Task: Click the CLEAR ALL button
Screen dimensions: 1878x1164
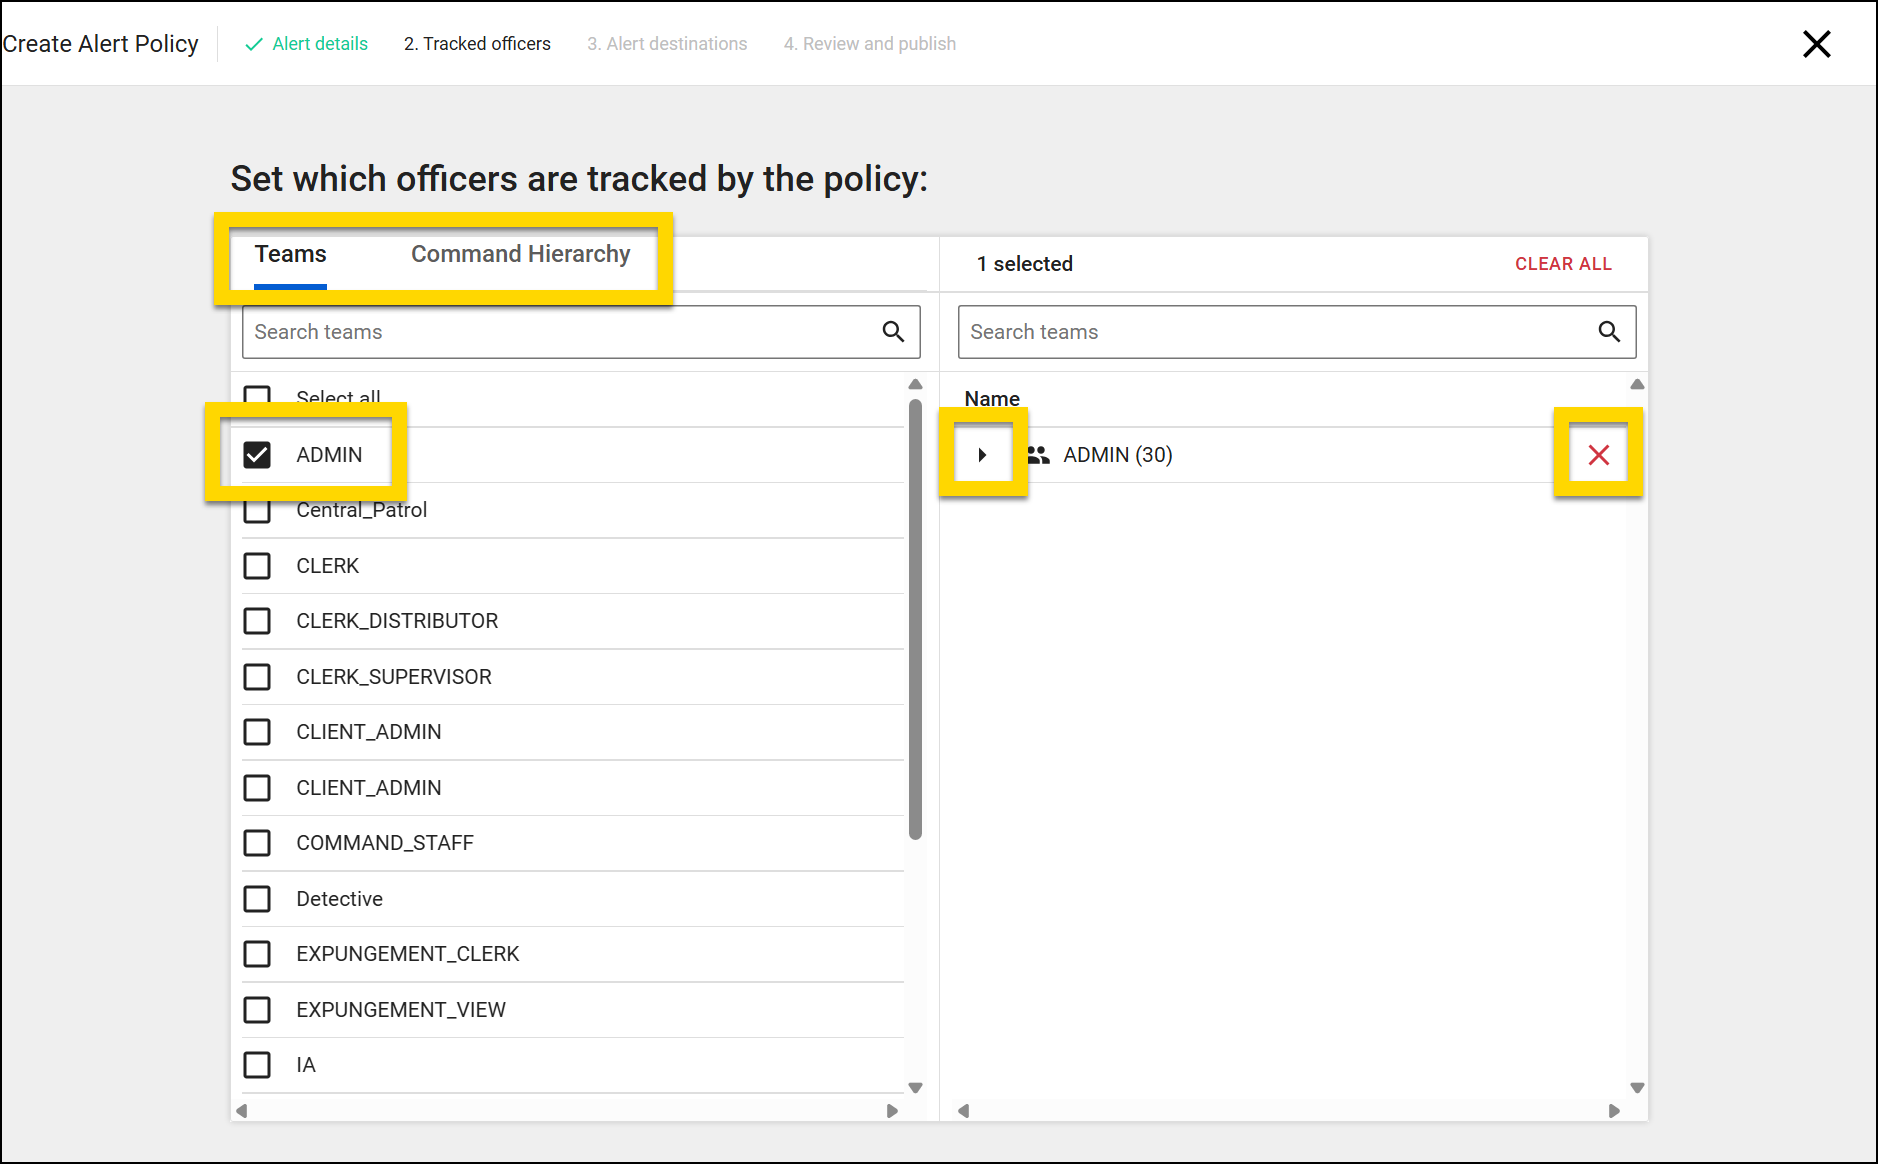Action: pyautogui.click(x=1562, y=264)
